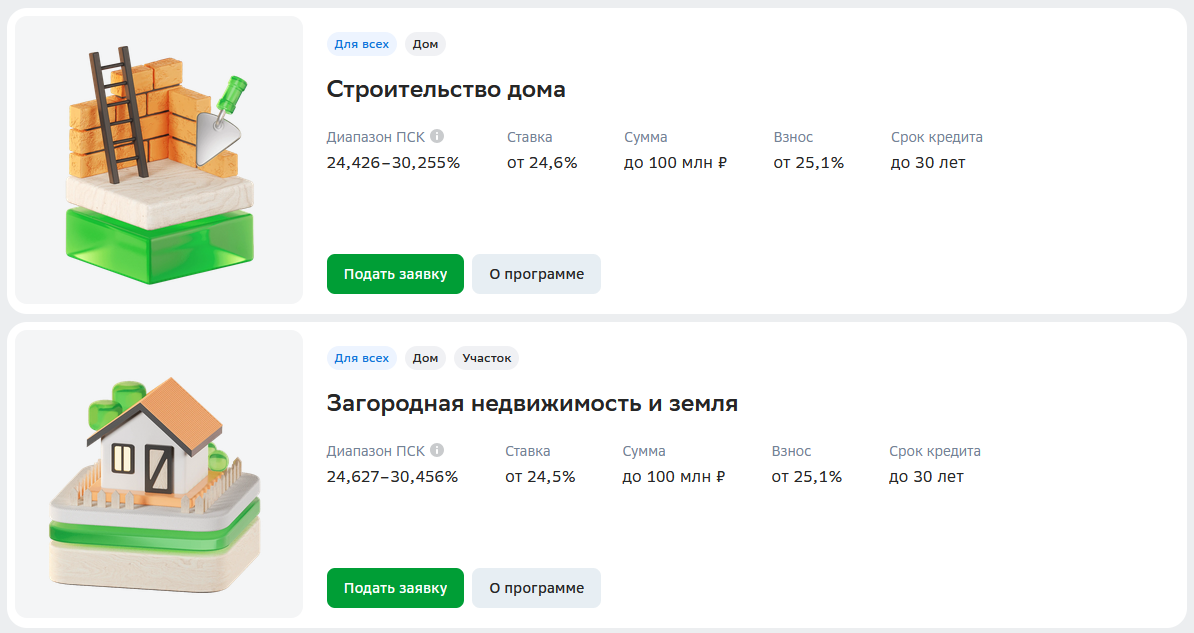Select the Дом tag on Строительство дома

pyautogui.click(x=425, y=43)
